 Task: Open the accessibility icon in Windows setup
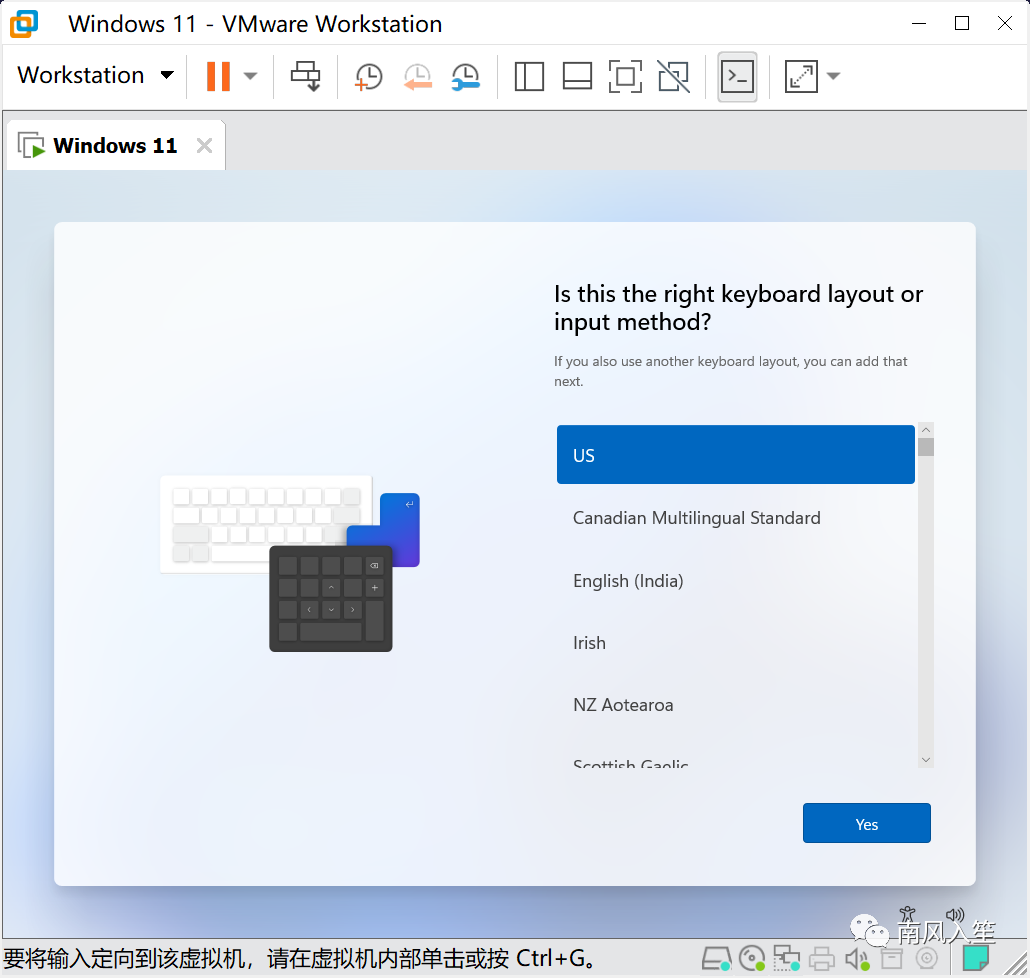tap(907, 915)
